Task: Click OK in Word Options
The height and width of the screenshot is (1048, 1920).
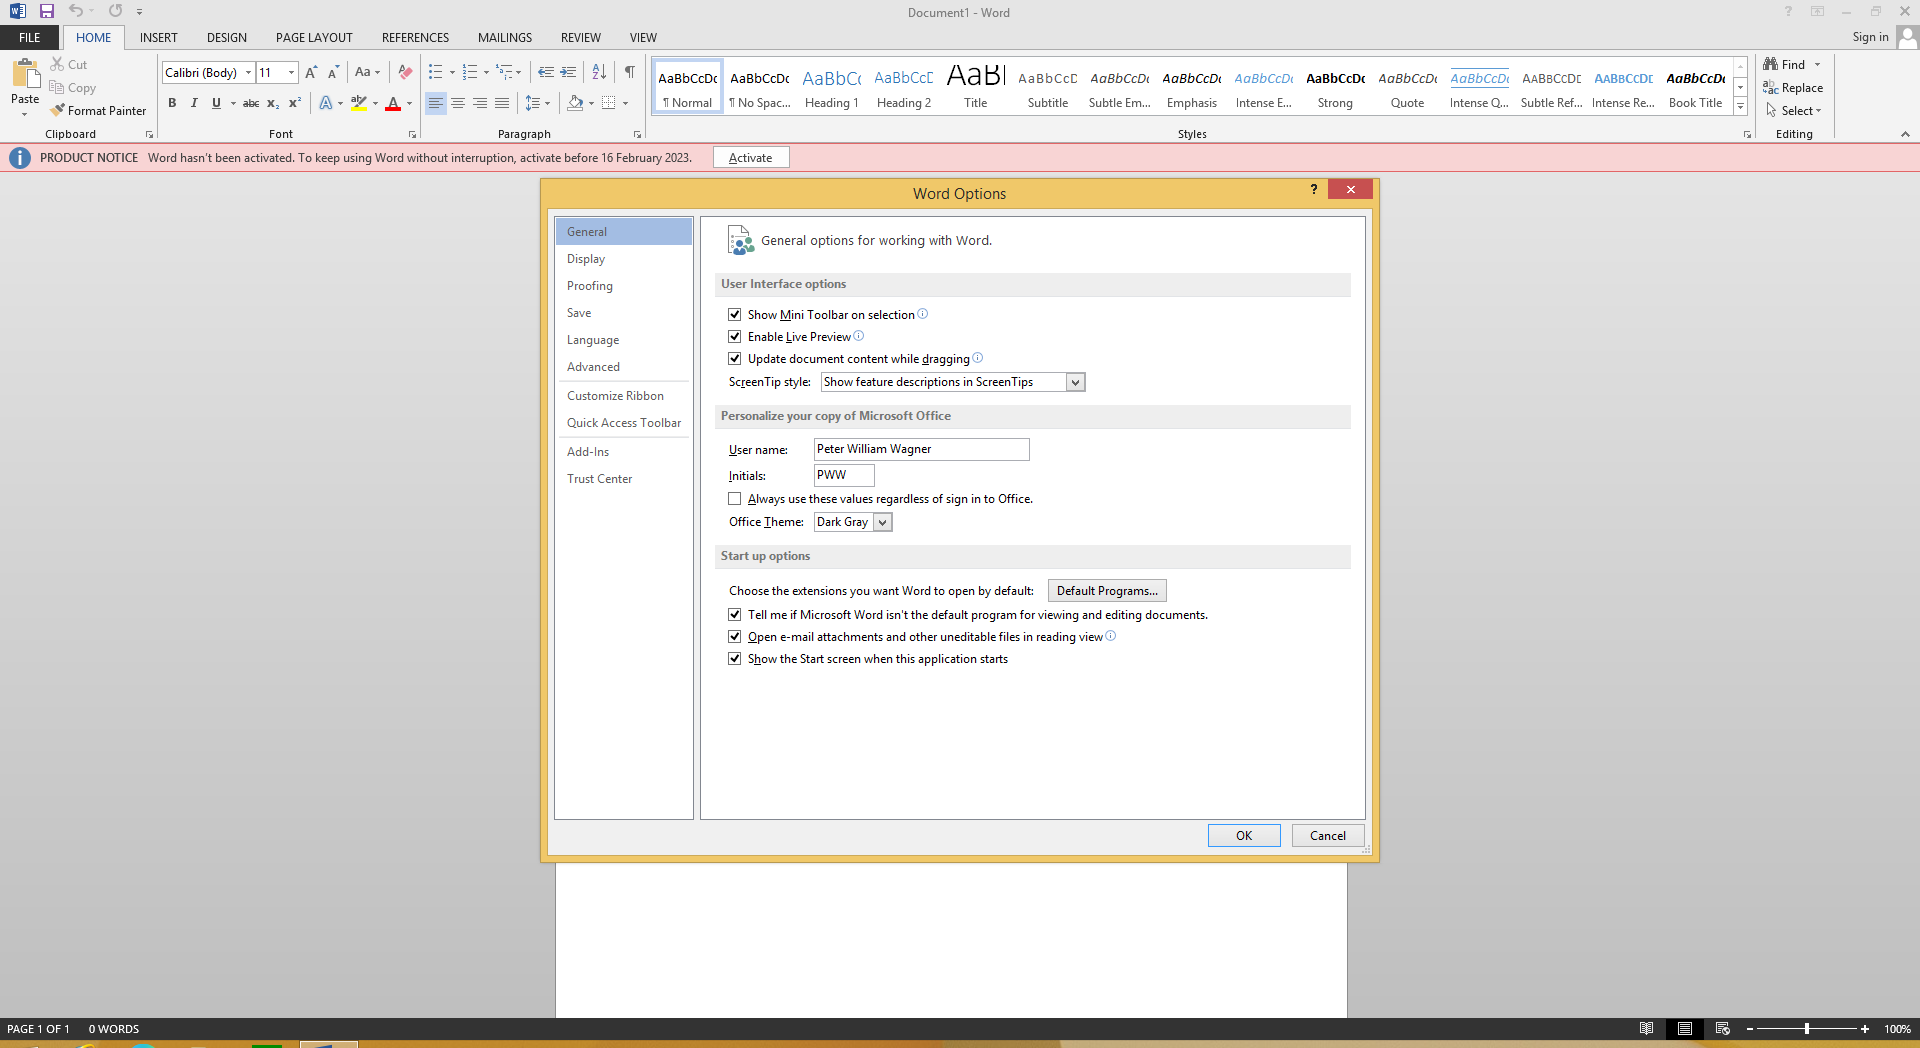Action: tap(1244, 836)
